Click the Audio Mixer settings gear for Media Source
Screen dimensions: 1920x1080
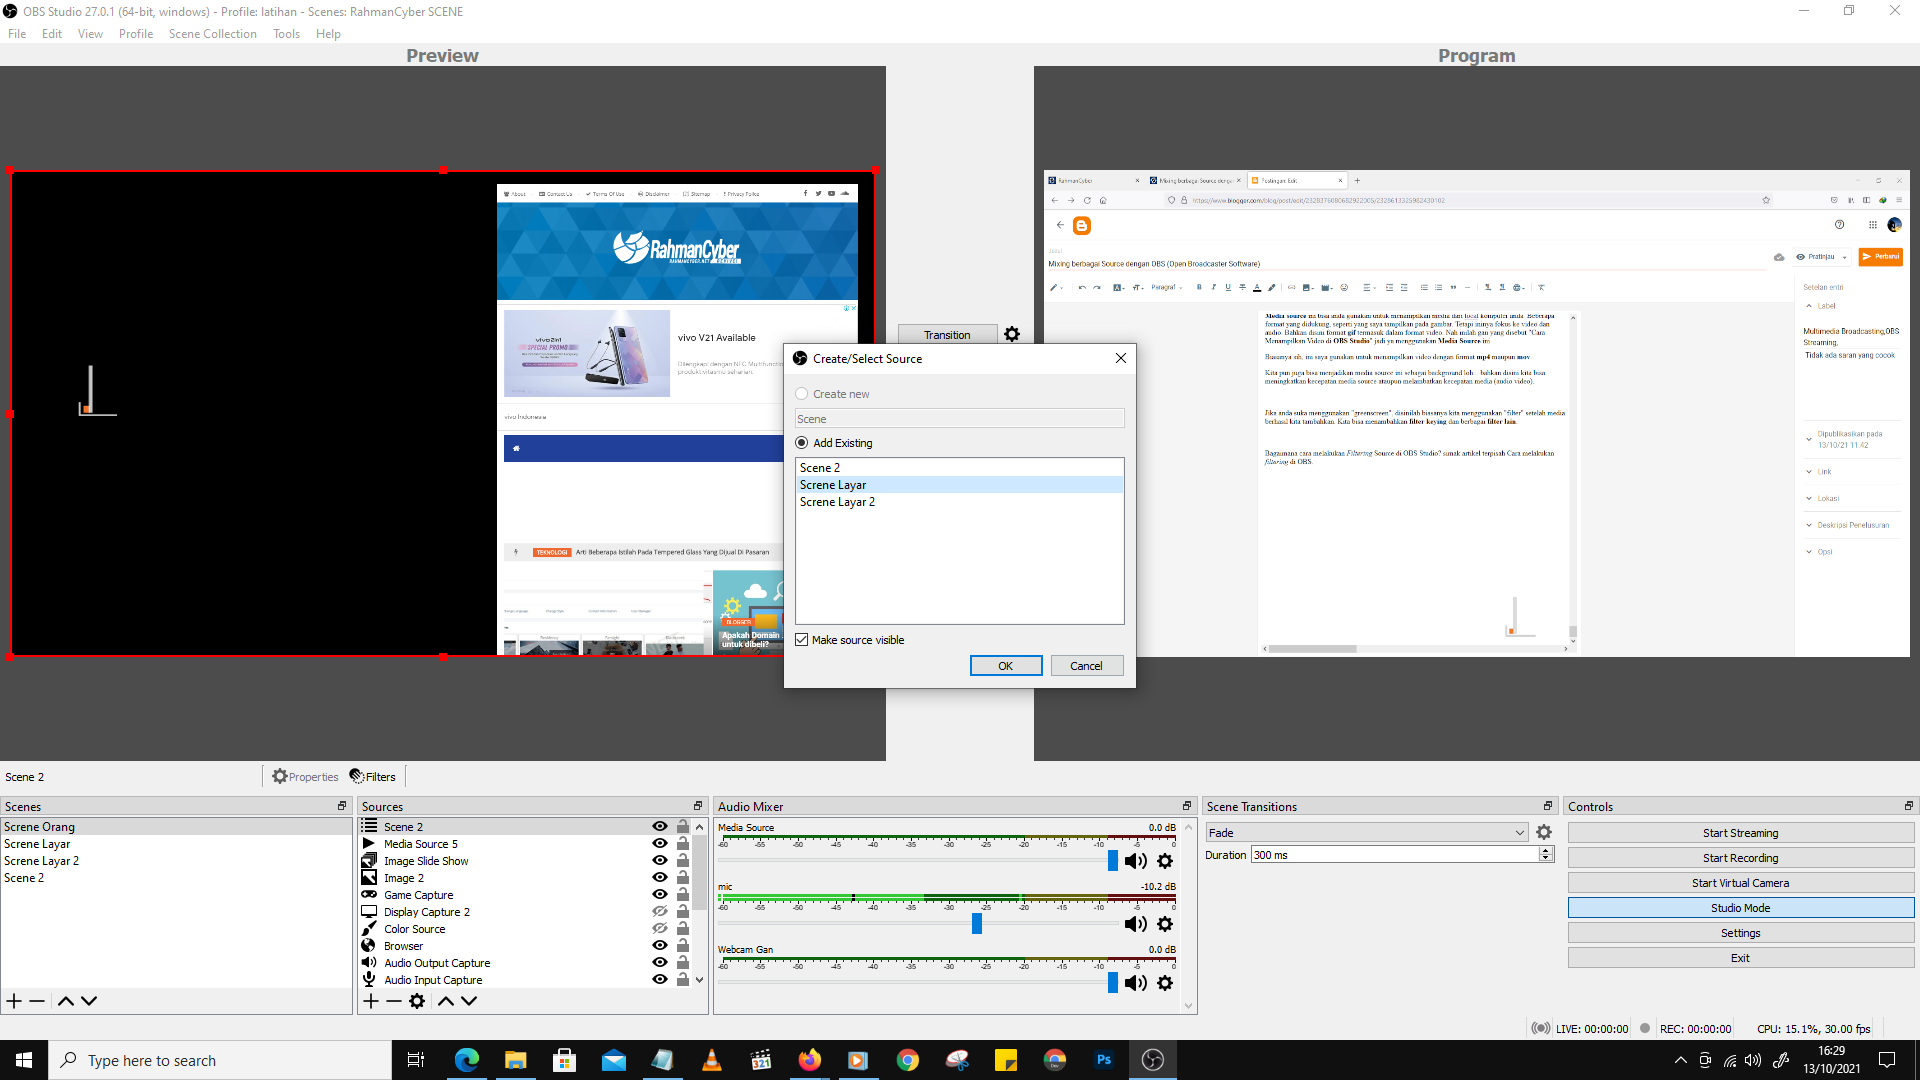click(1164, 861)
